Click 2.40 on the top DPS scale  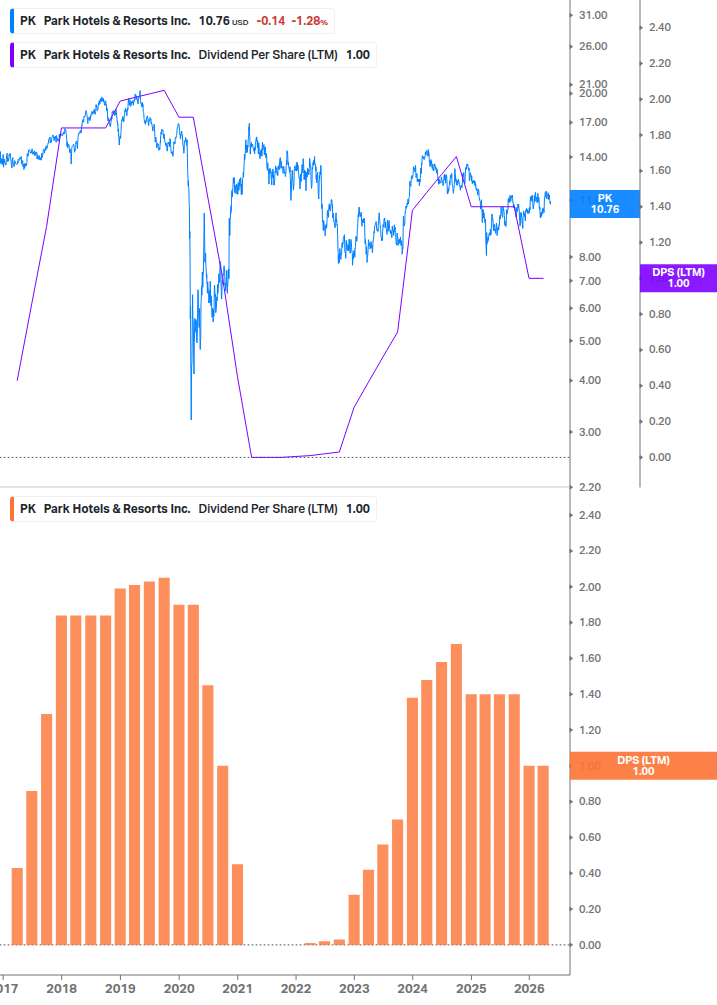tap(660, 28)
